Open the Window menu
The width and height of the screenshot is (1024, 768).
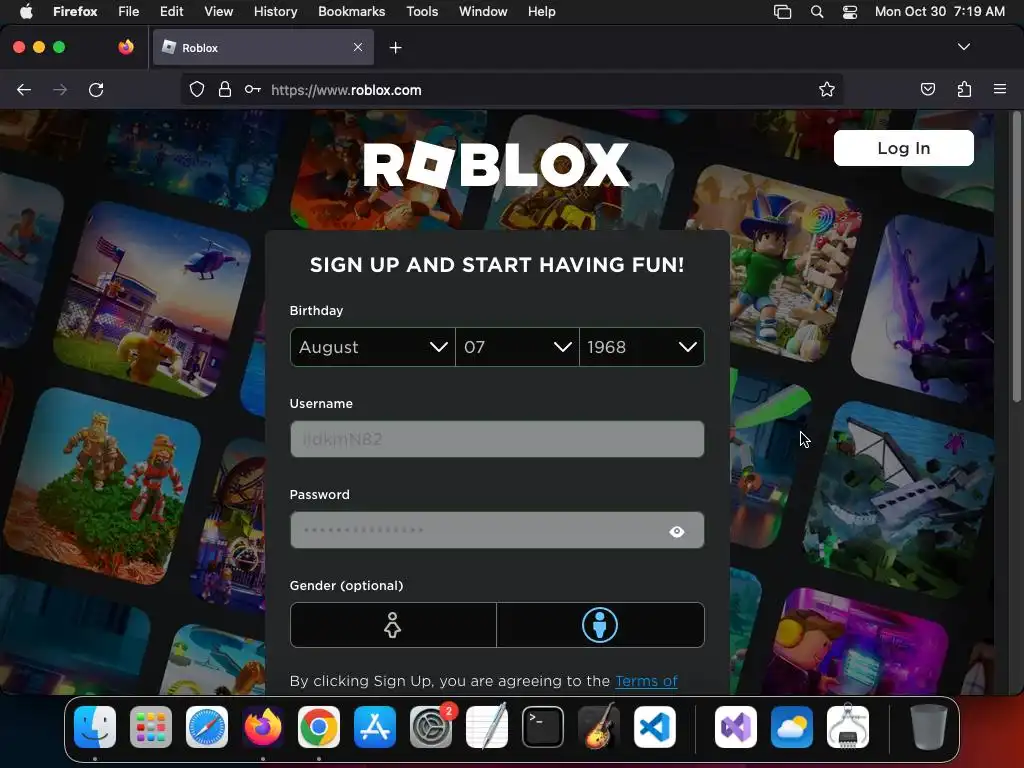(483, 11)
